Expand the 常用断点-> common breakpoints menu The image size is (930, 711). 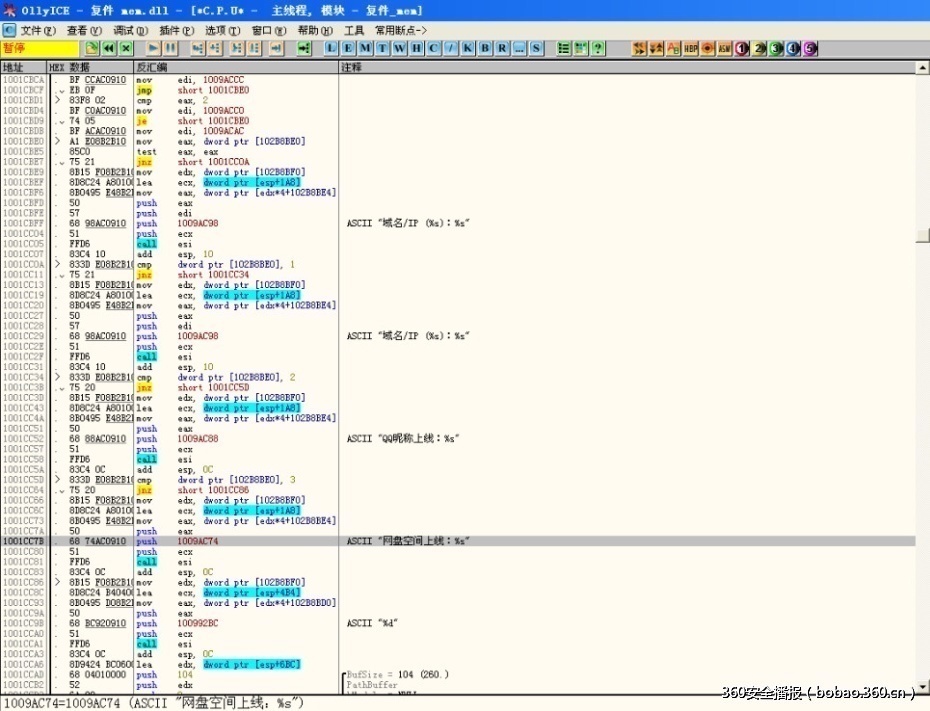point(400,31)
